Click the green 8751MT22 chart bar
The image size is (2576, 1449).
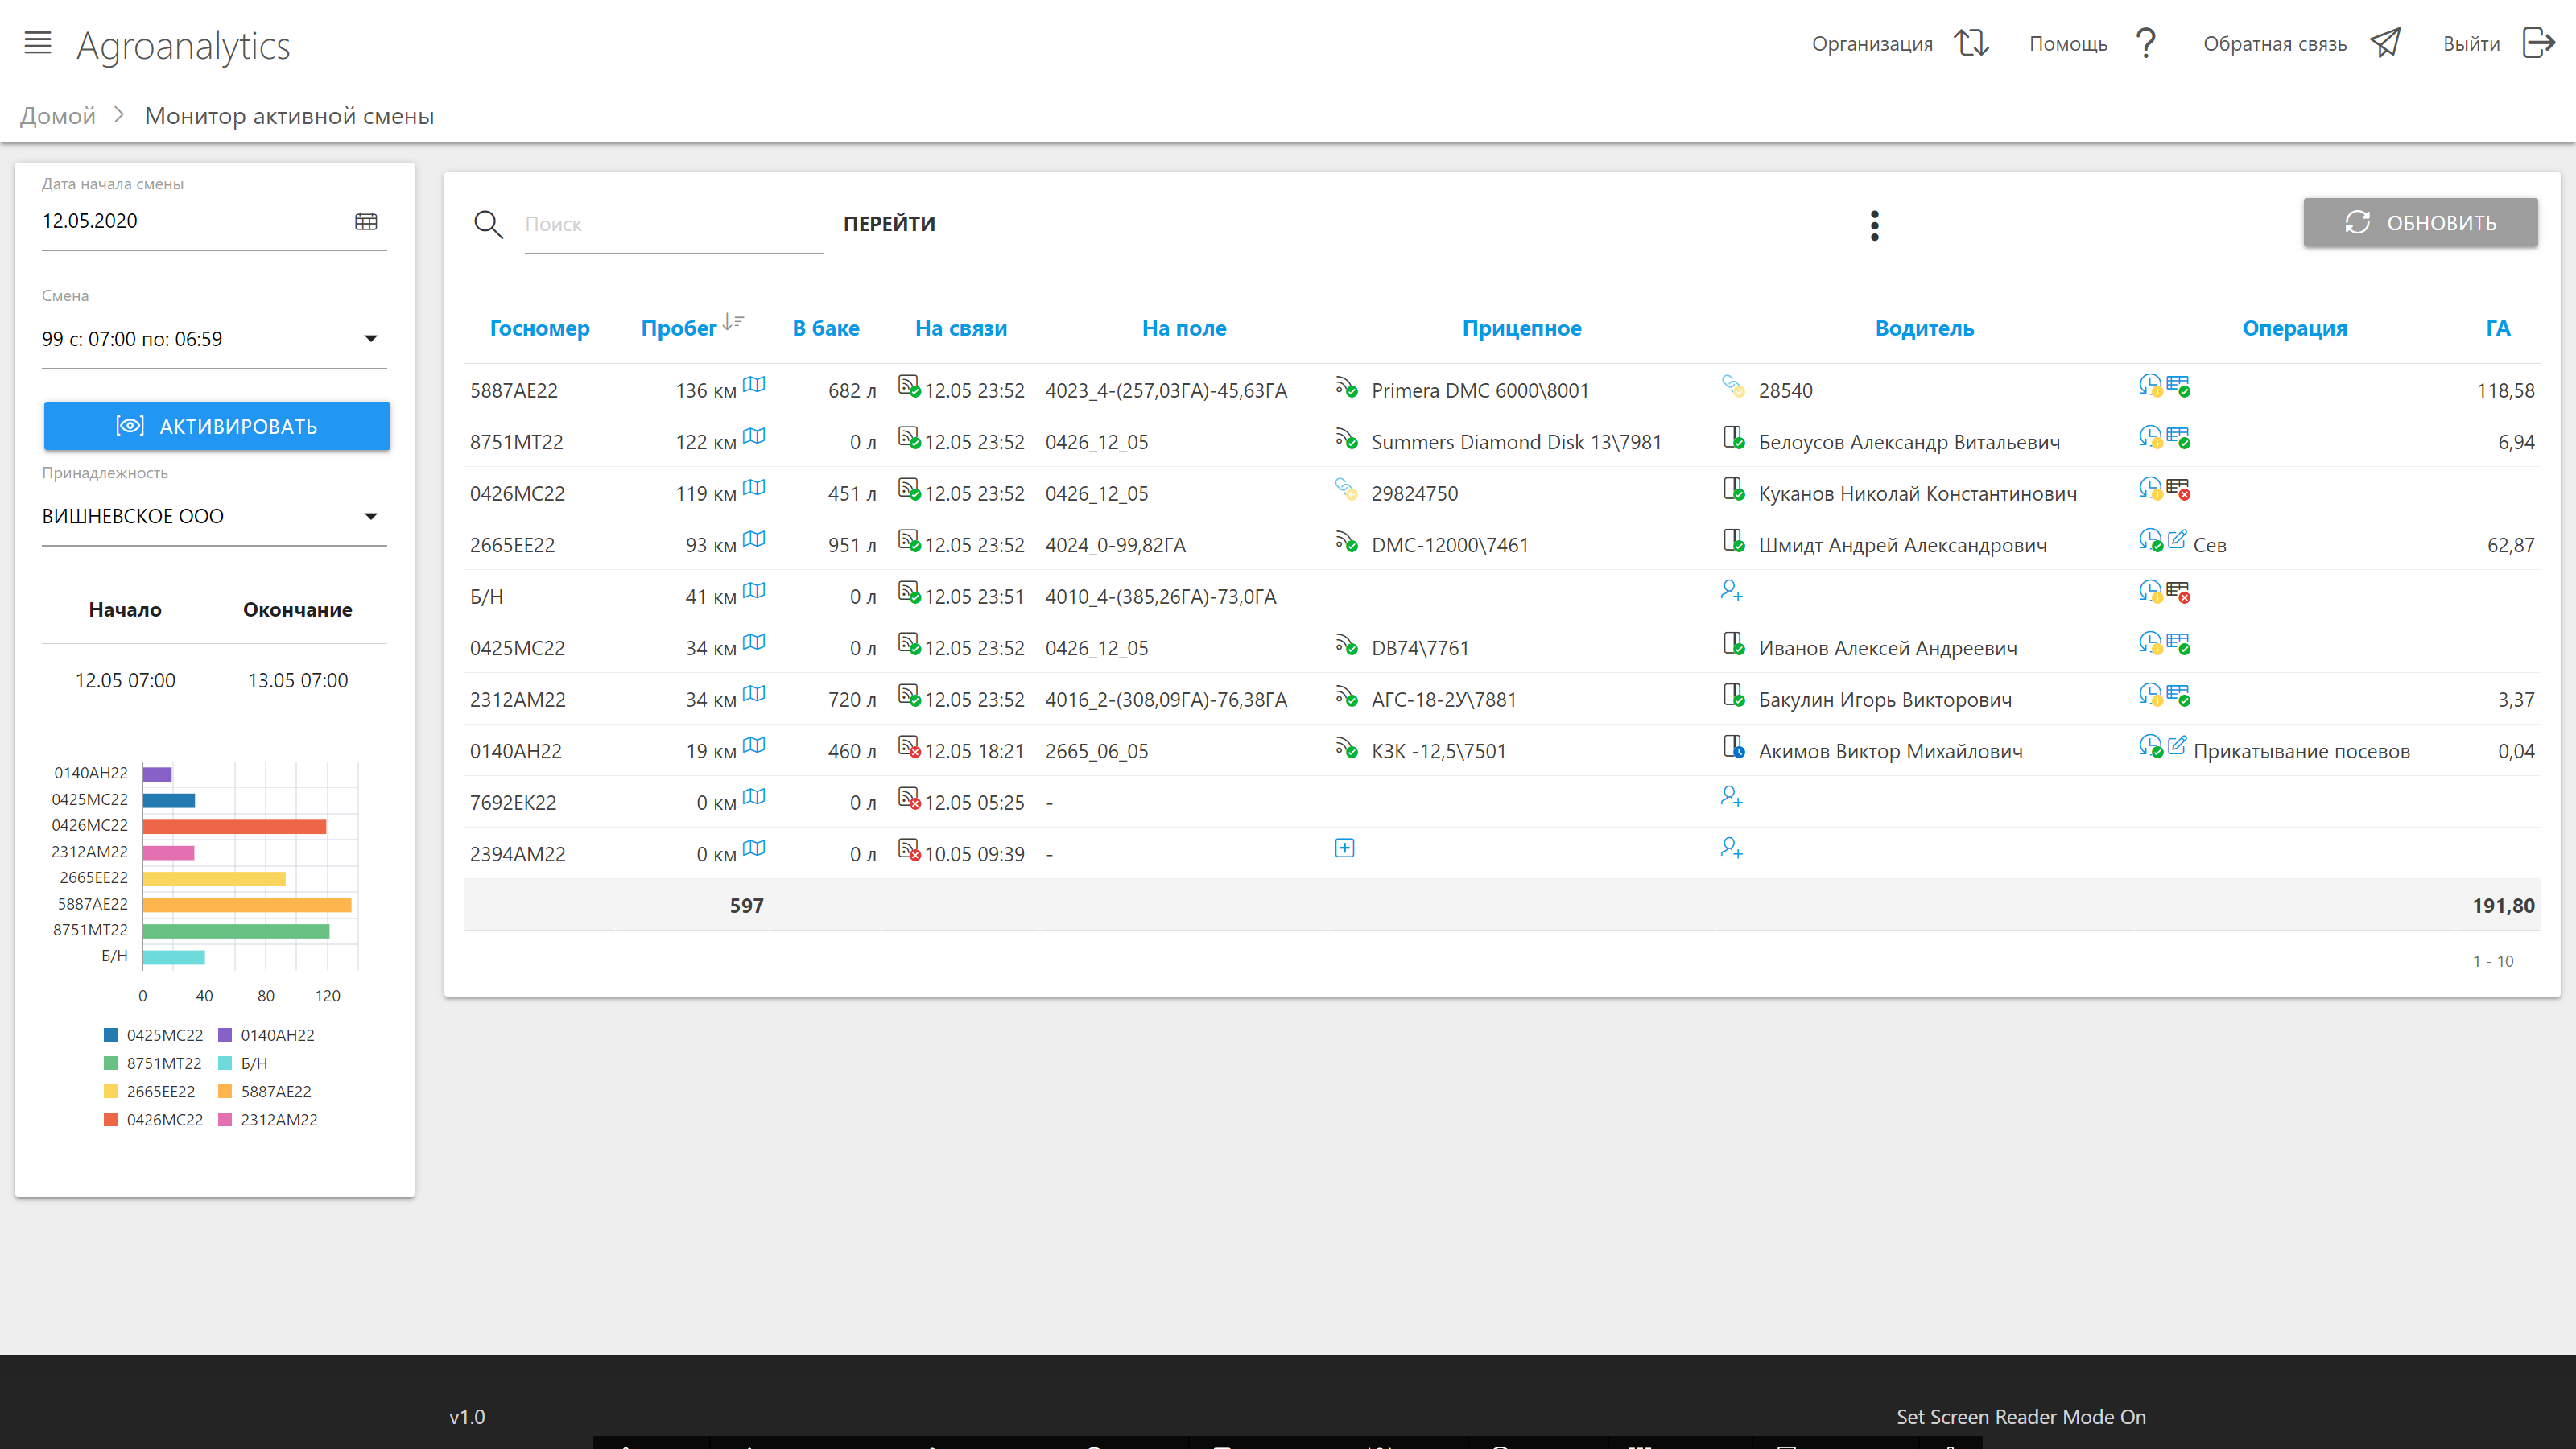[236, 931]
